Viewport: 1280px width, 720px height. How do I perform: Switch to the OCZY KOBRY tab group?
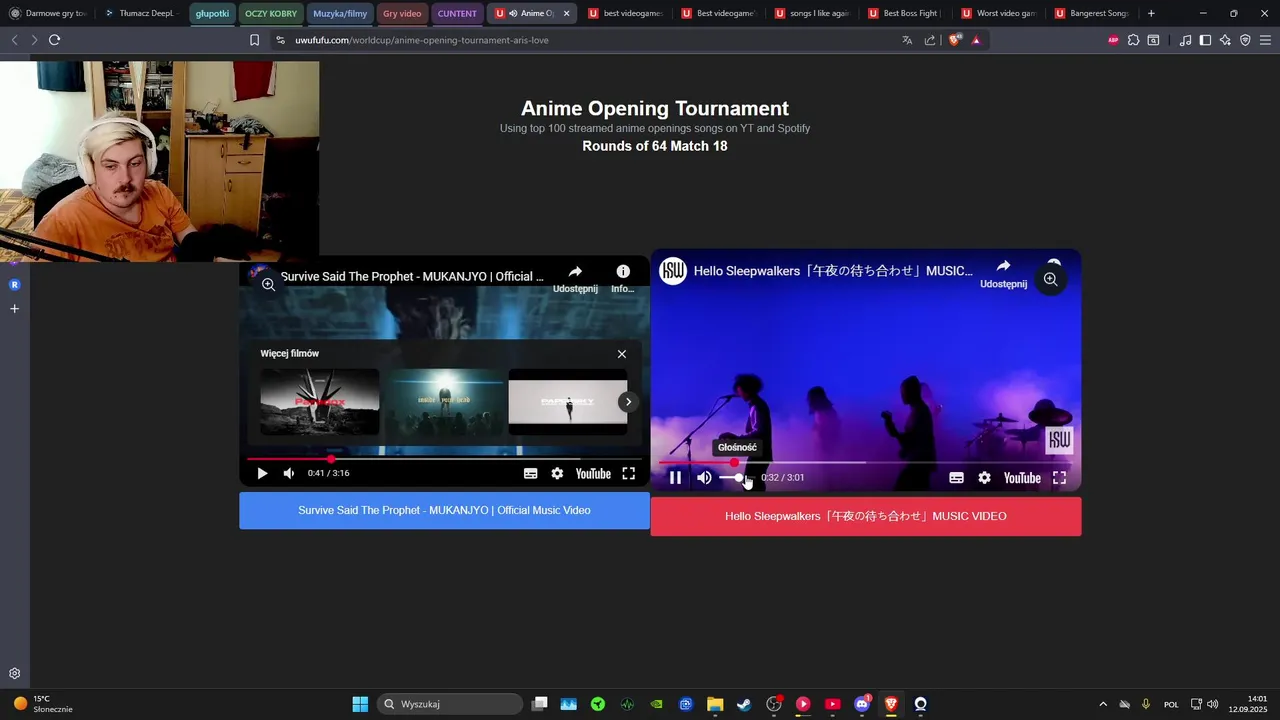click(x=271, y=14)
